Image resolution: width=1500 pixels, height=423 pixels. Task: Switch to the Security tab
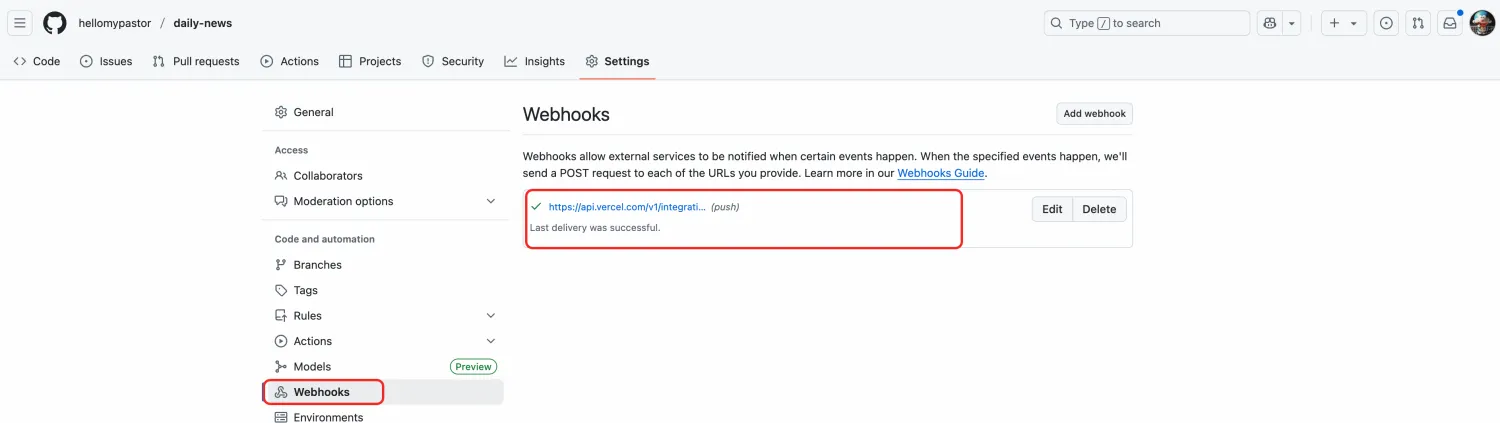453,61
